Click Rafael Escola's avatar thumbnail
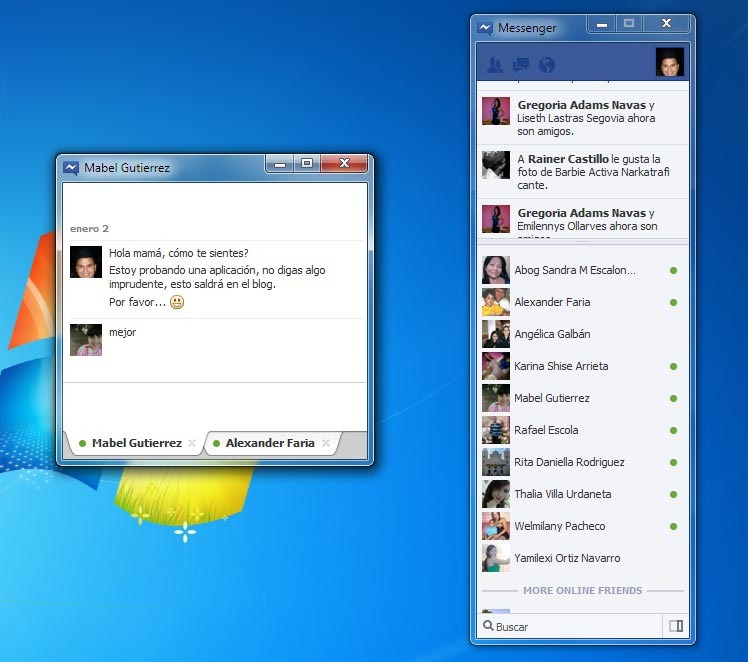This screenshot has height=662, width=748. tap(496, 430)
